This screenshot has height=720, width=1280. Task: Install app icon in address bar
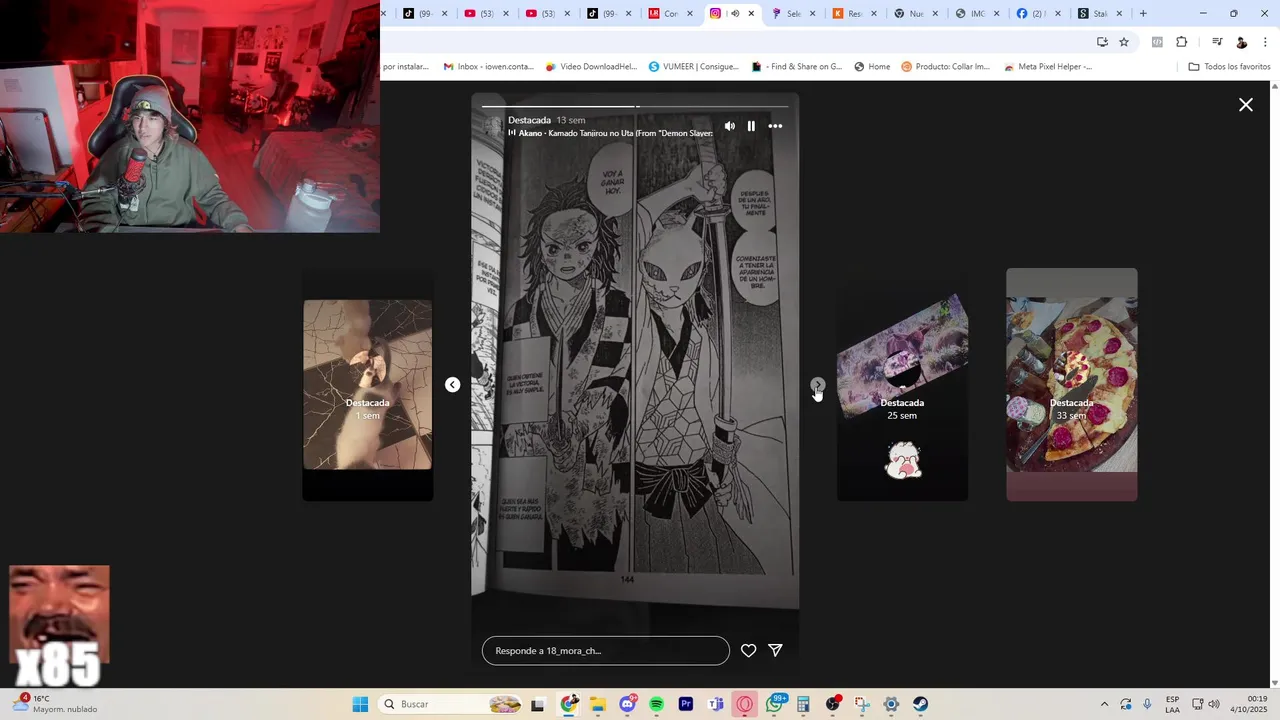tap(1102, 42)
